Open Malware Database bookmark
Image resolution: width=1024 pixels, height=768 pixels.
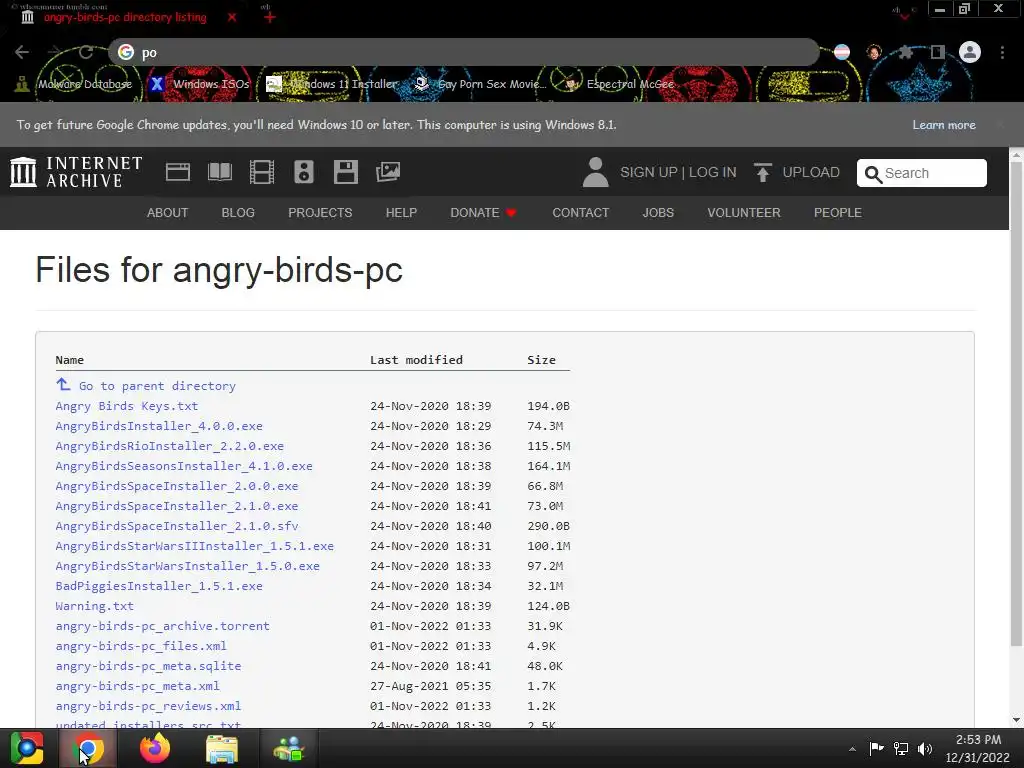[x=74, y=84]
